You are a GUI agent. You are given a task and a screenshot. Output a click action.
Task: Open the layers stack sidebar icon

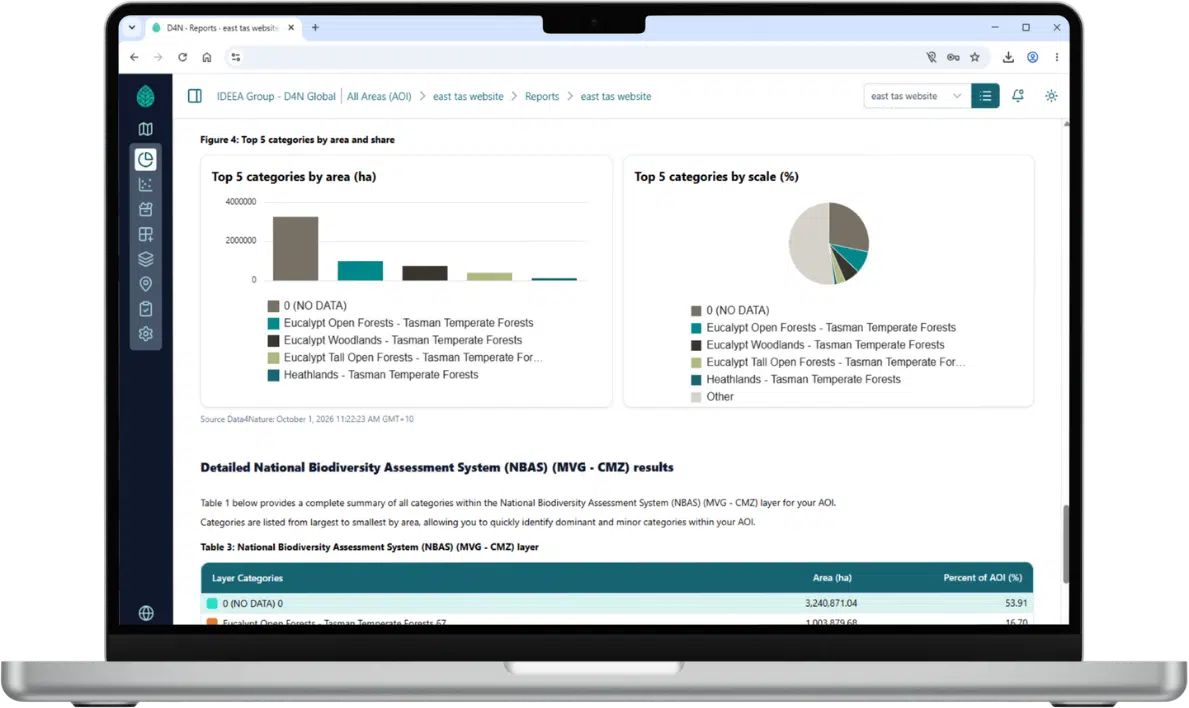(x=146, y=259)
